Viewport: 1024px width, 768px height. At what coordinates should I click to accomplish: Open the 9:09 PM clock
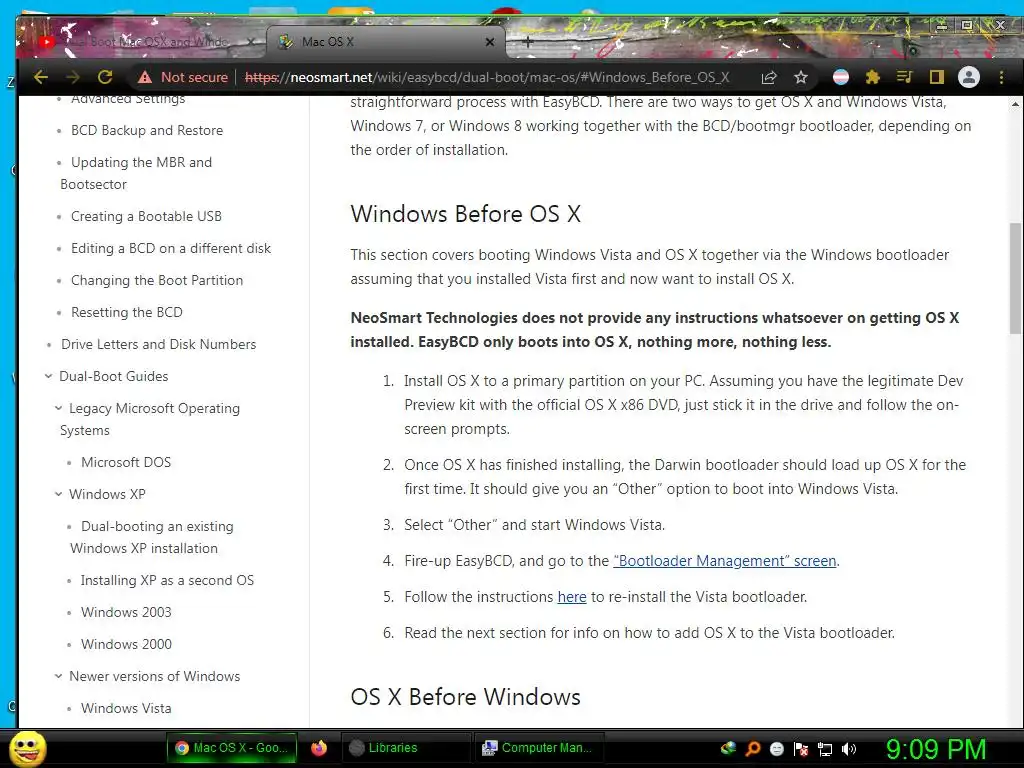coord(935,749)
